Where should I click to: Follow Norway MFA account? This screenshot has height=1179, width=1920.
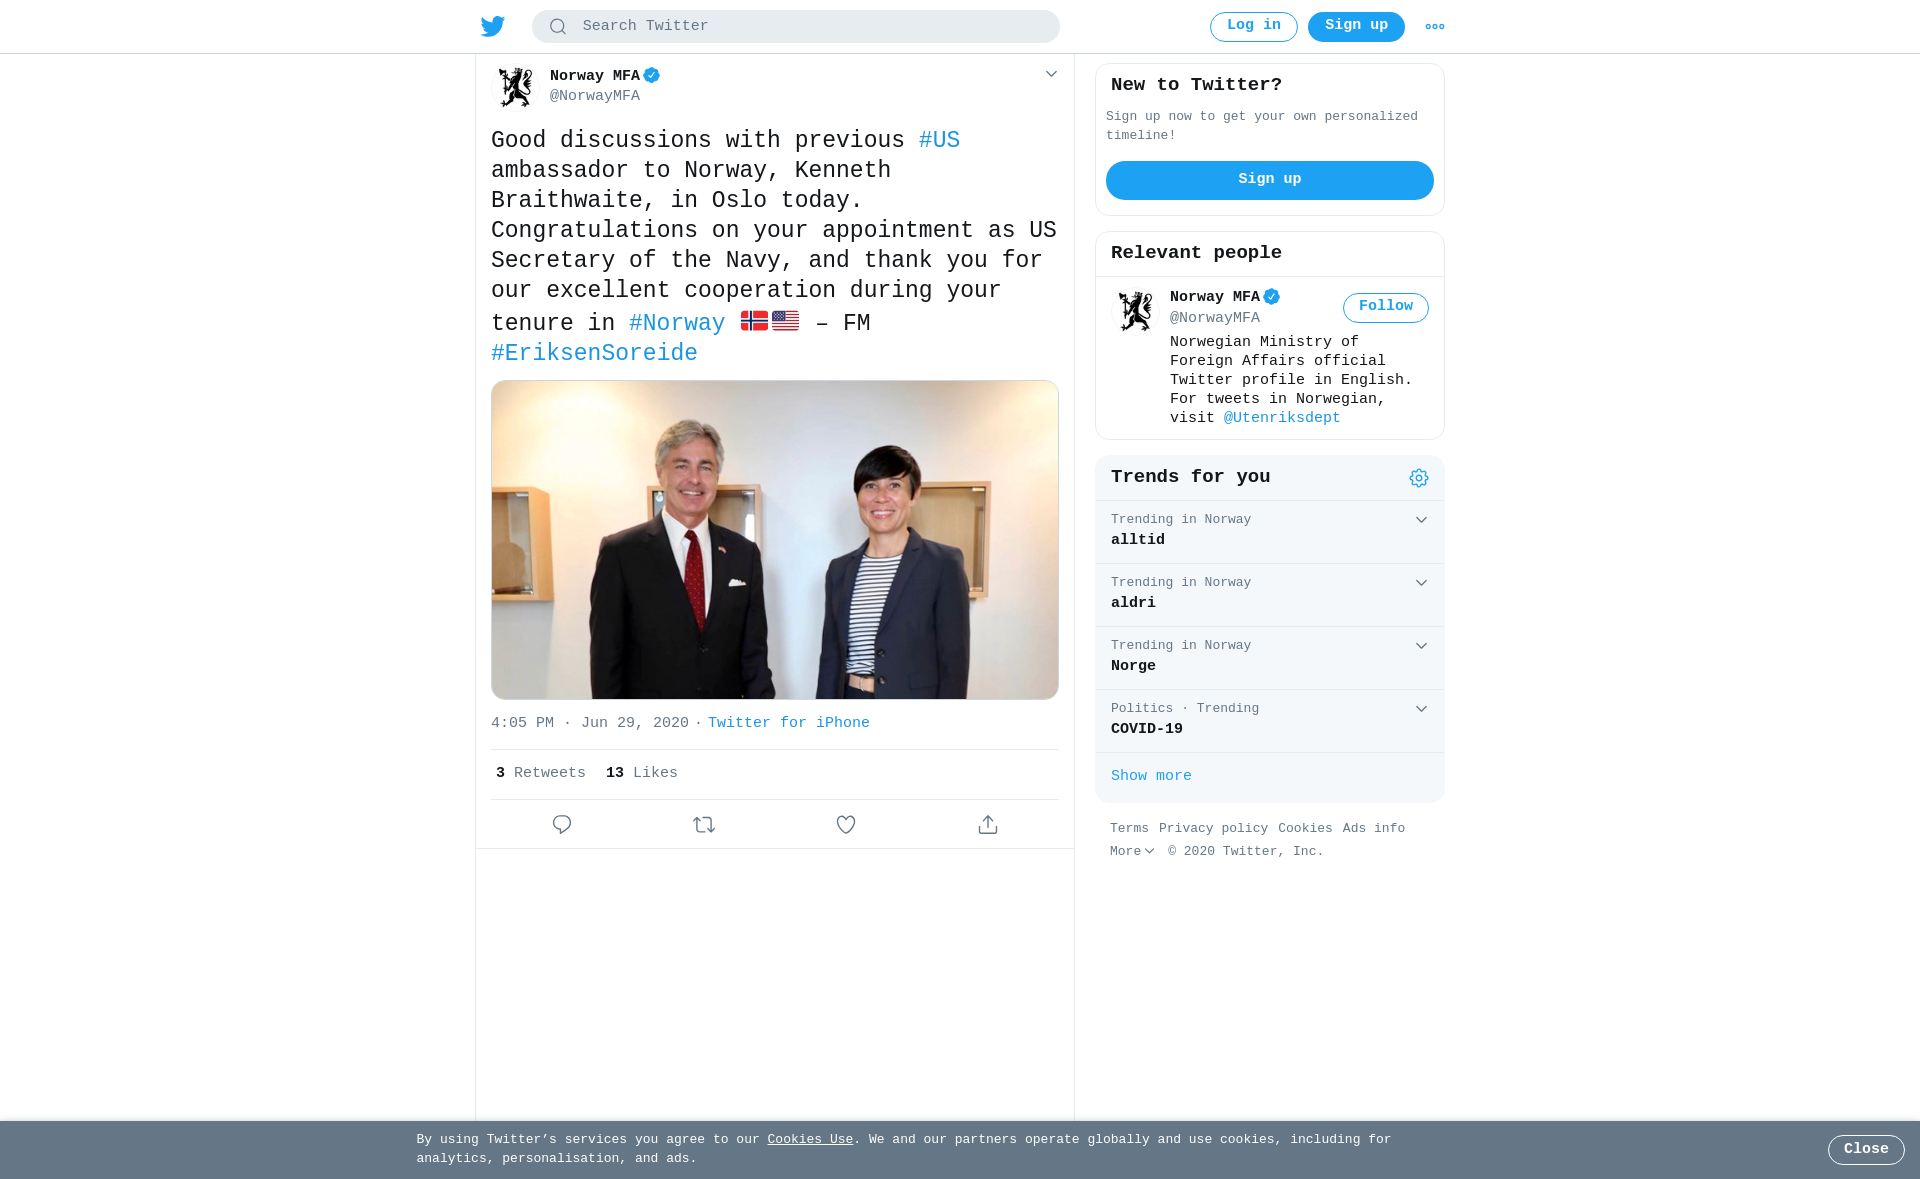[1386, 307]
